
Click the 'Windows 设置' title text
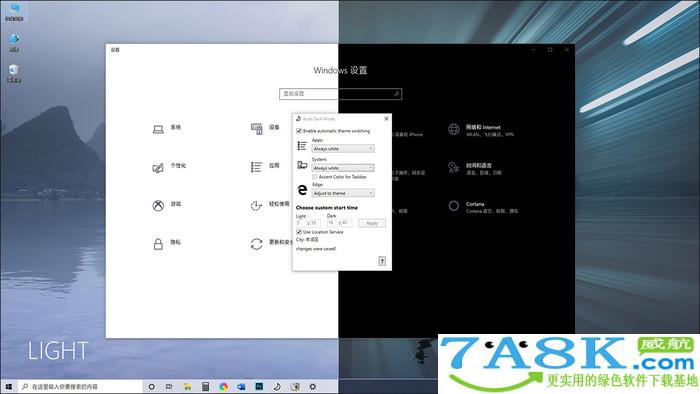[340, 71]
